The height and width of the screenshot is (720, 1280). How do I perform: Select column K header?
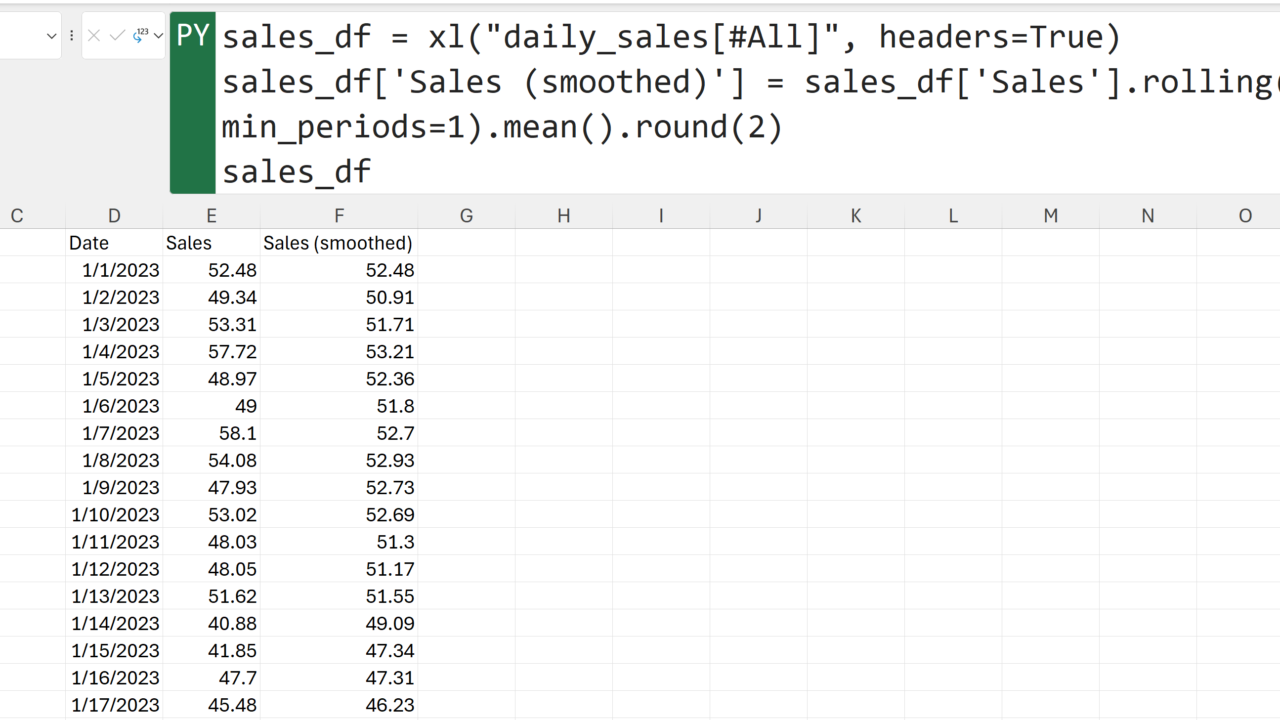856,216
